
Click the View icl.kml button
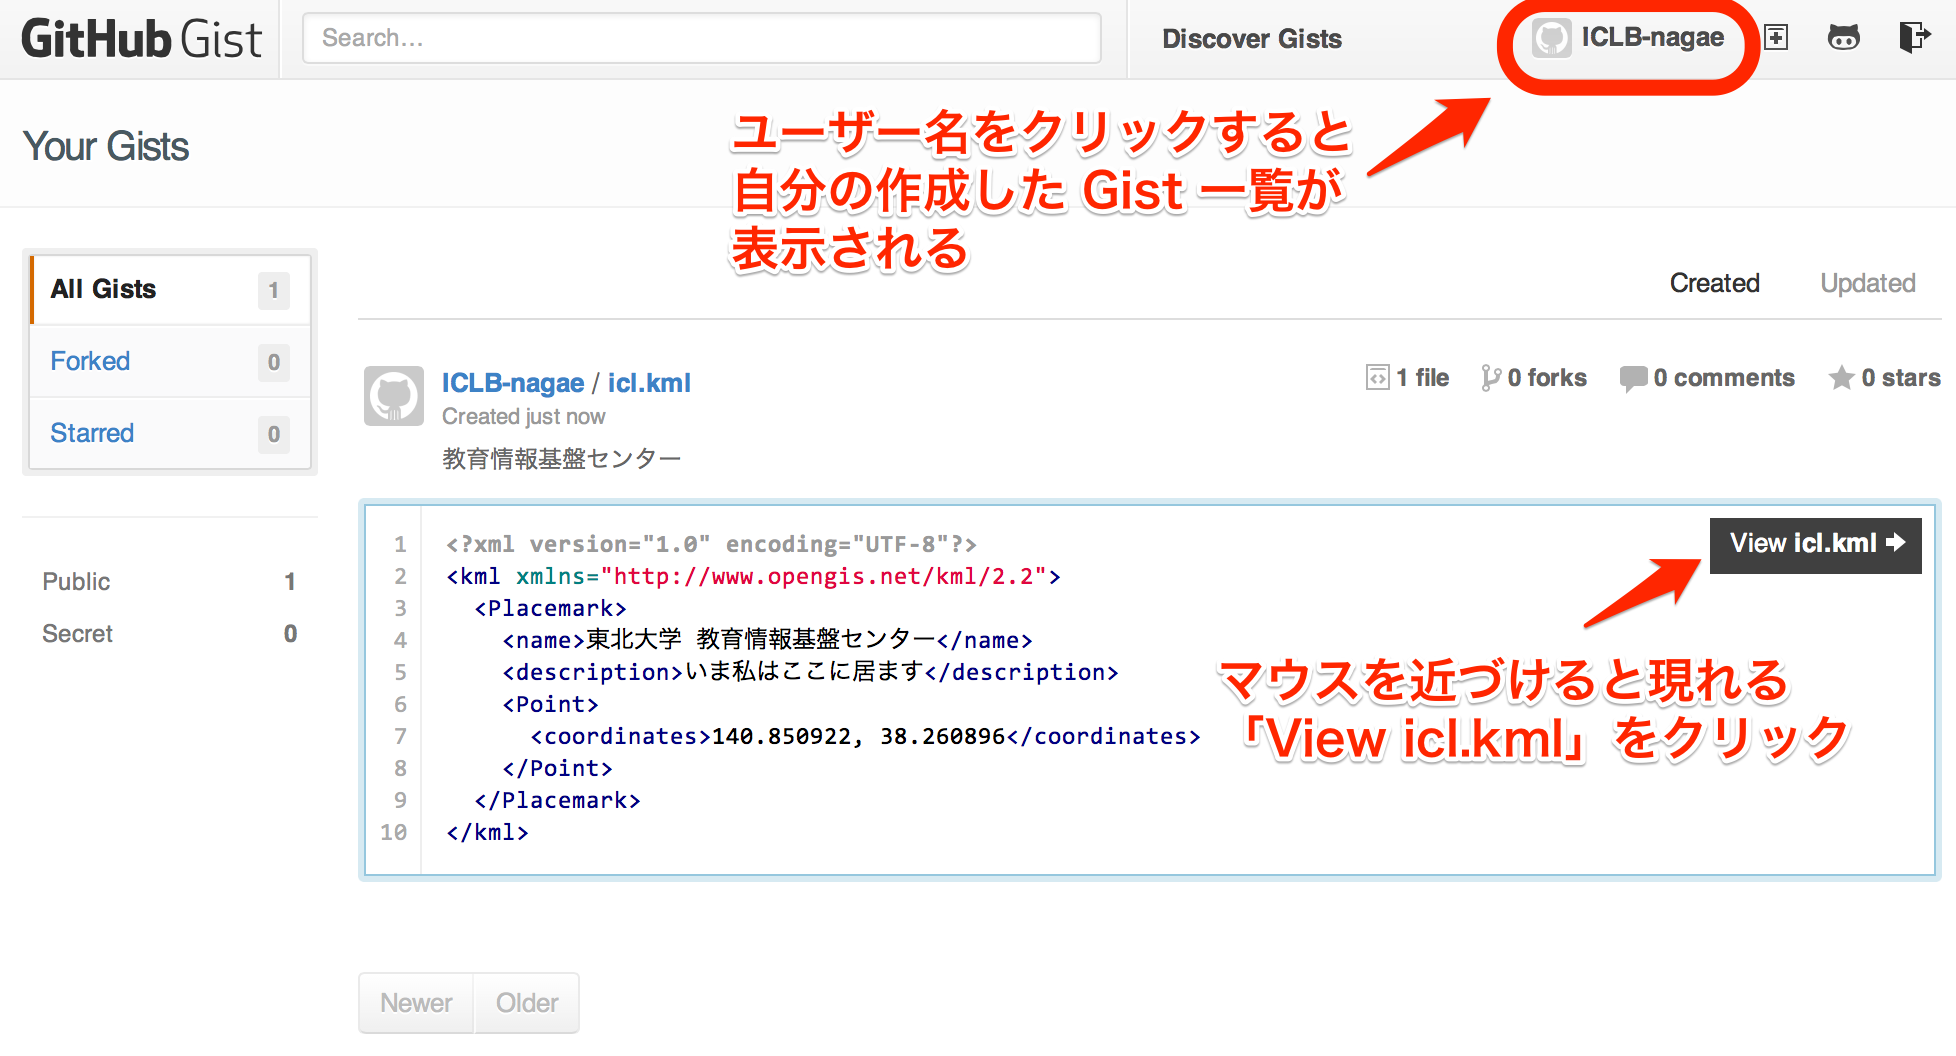pos(1815,545)
